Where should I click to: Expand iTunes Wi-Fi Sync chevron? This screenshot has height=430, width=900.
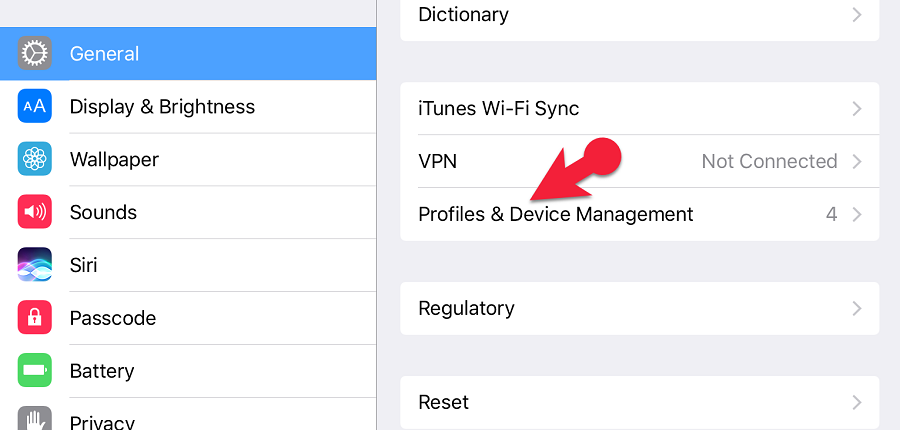856,108
